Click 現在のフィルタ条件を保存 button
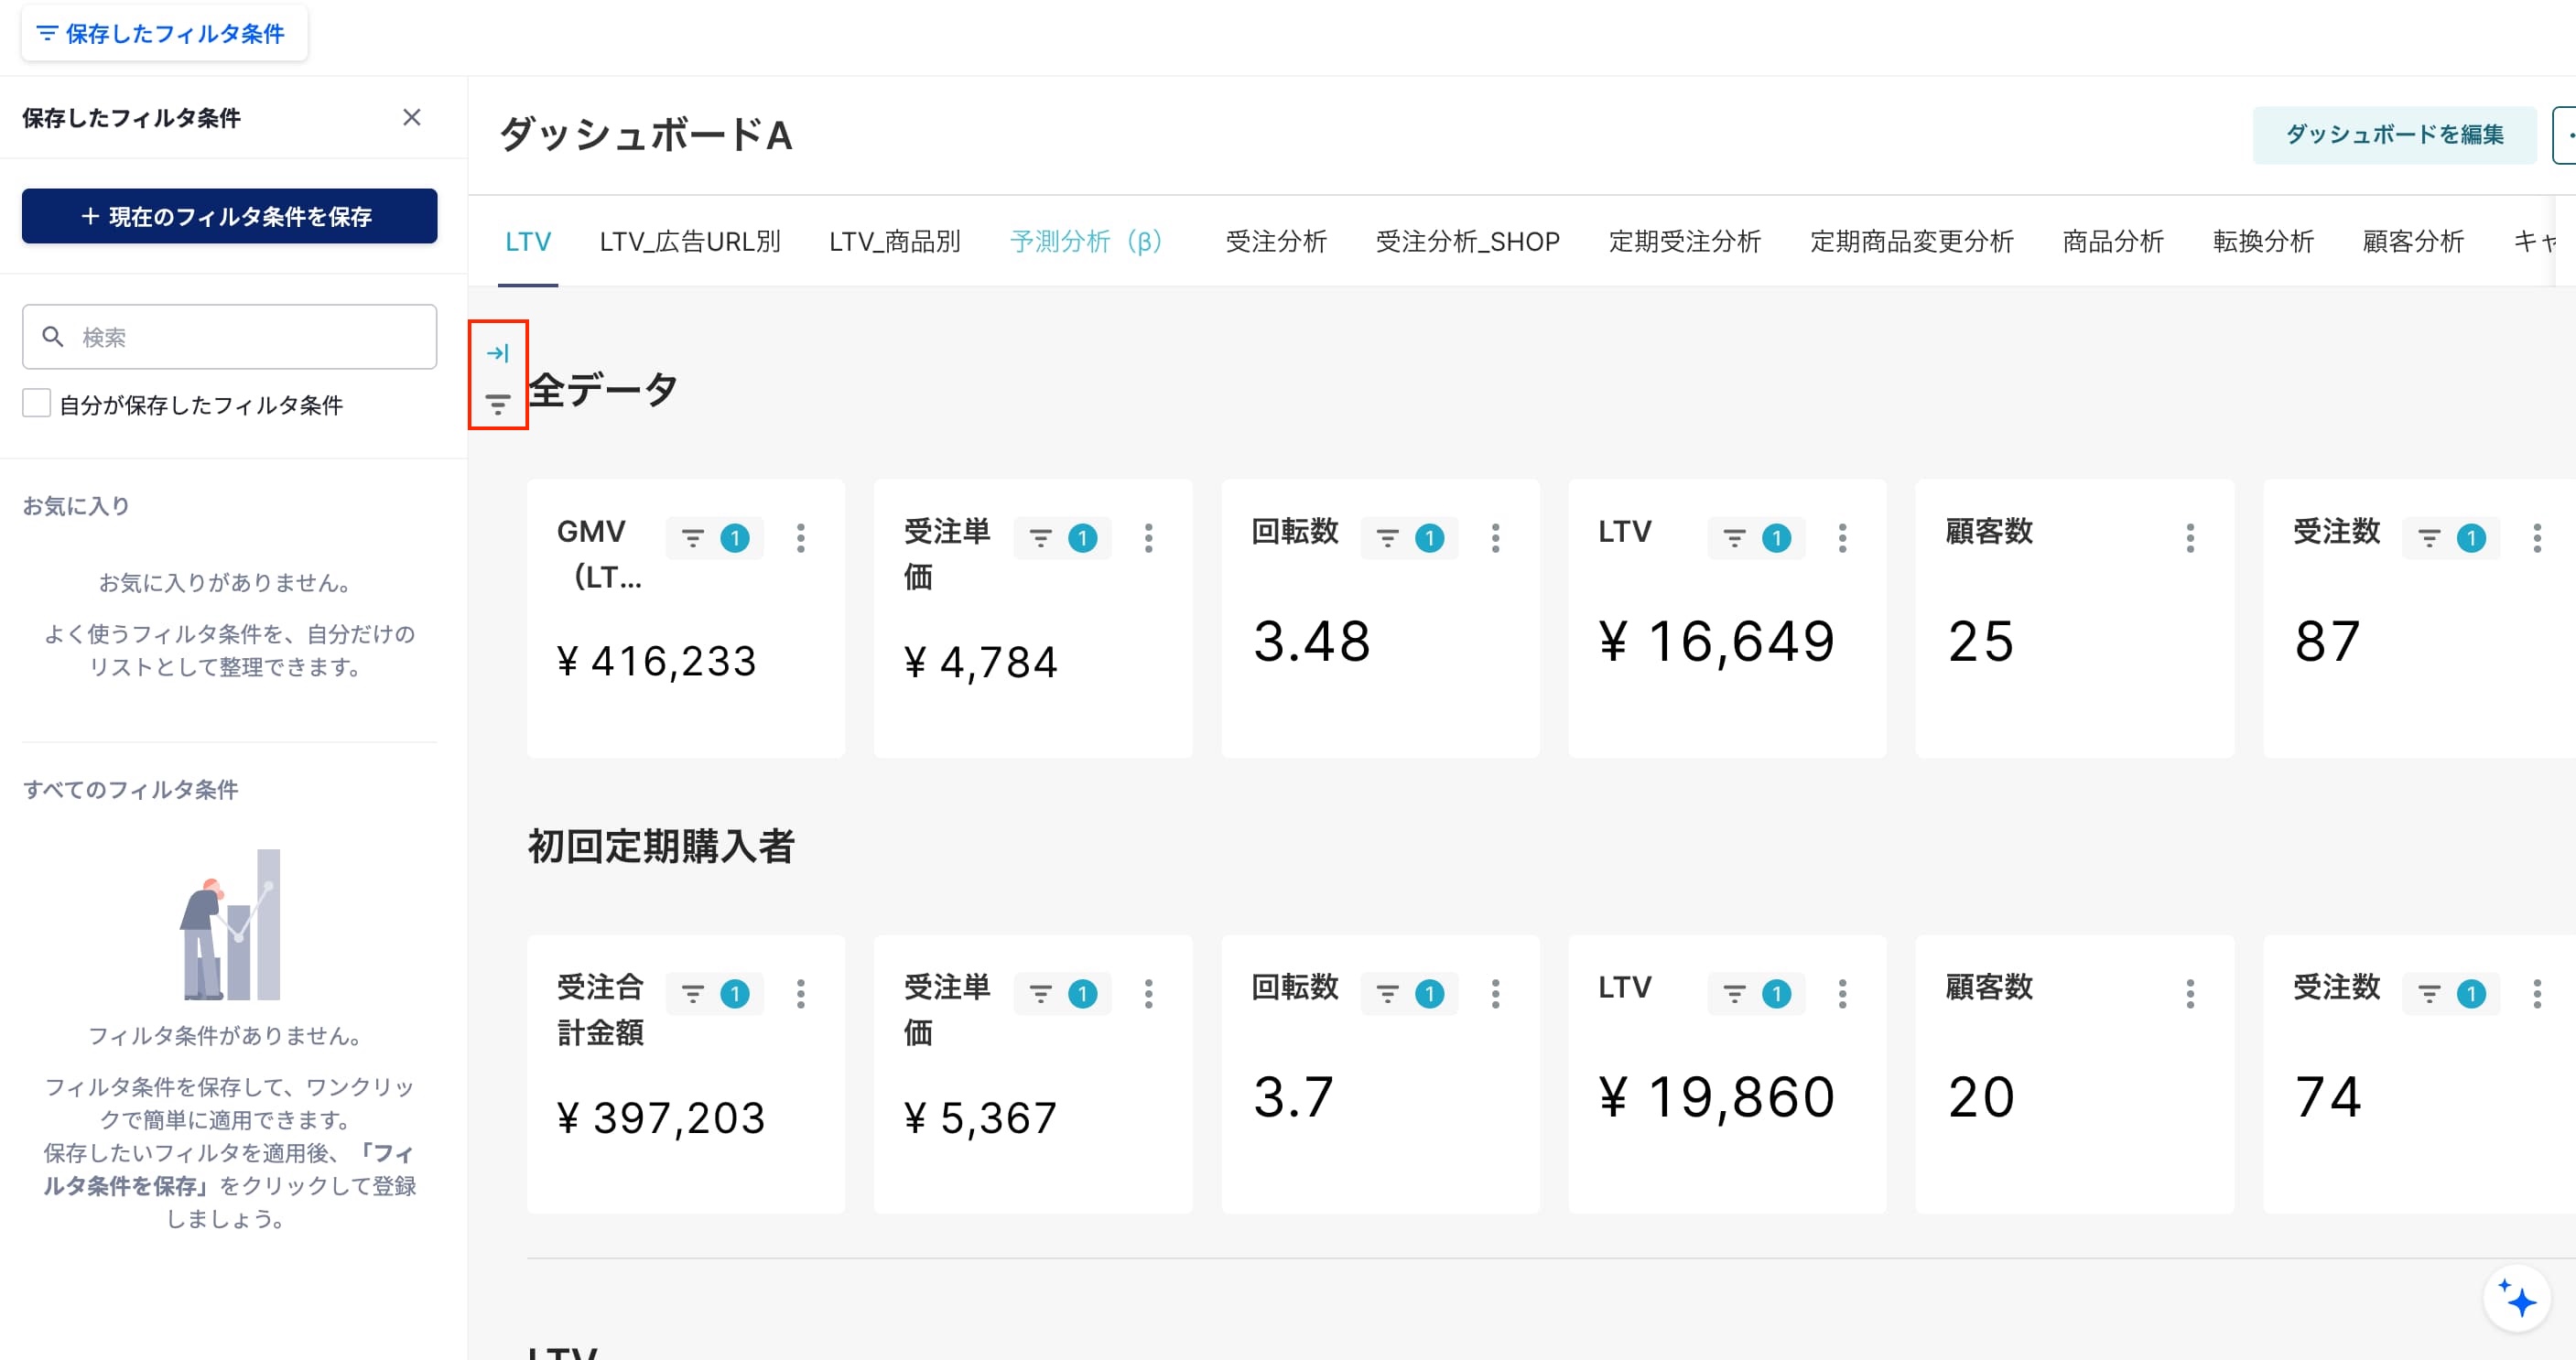Viewport: 2576px width, 1360px height. click(229, 216)
